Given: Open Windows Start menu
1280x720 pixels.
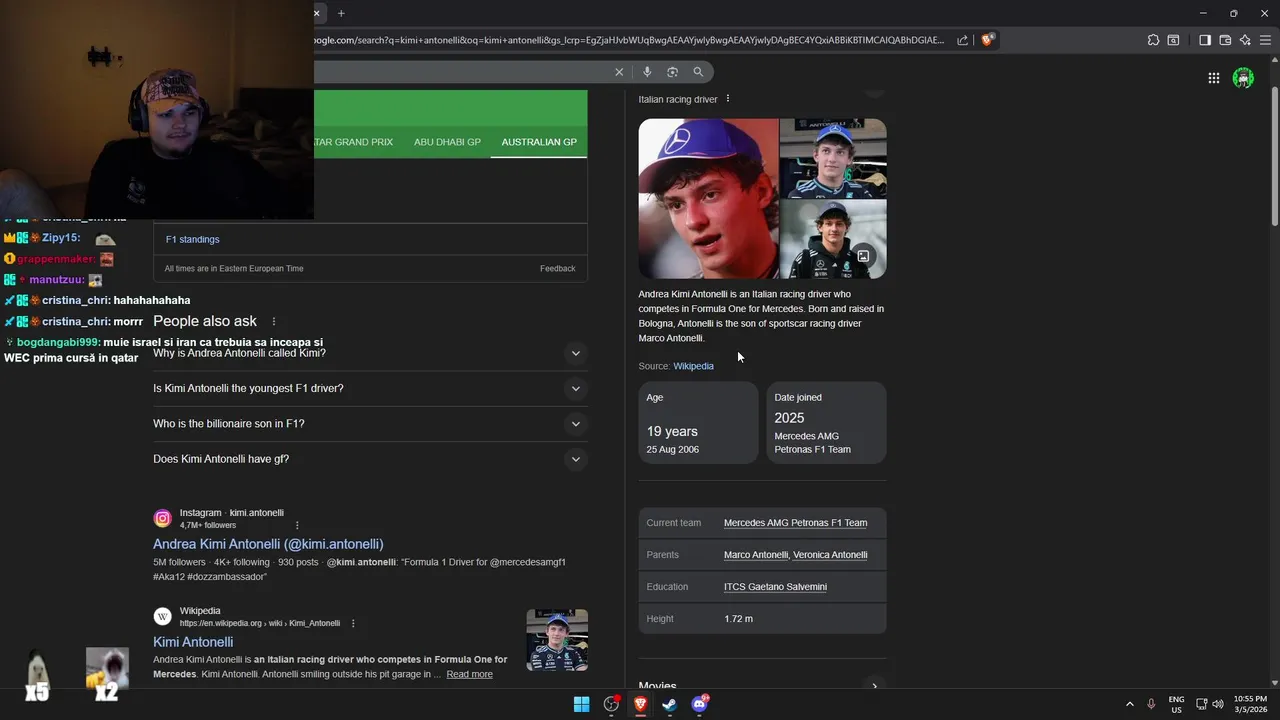Looking at the screenshot, I should [581, 704].
